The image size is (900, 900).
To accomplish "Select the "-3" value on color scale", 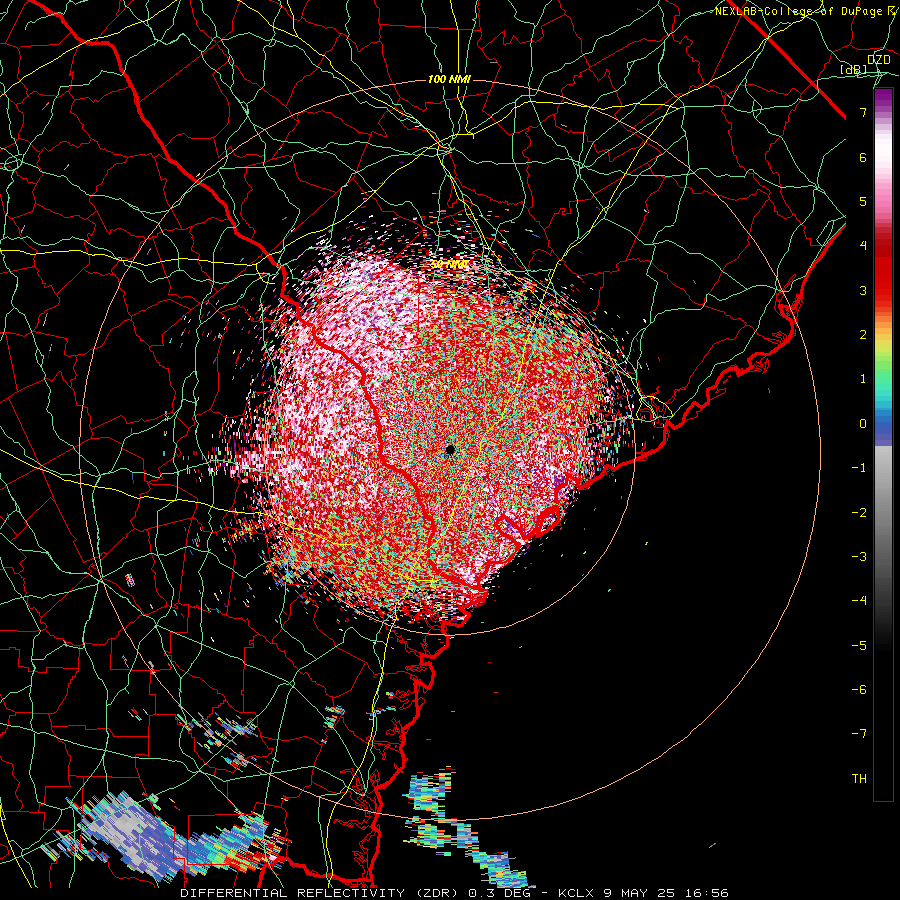I will 859,557.
